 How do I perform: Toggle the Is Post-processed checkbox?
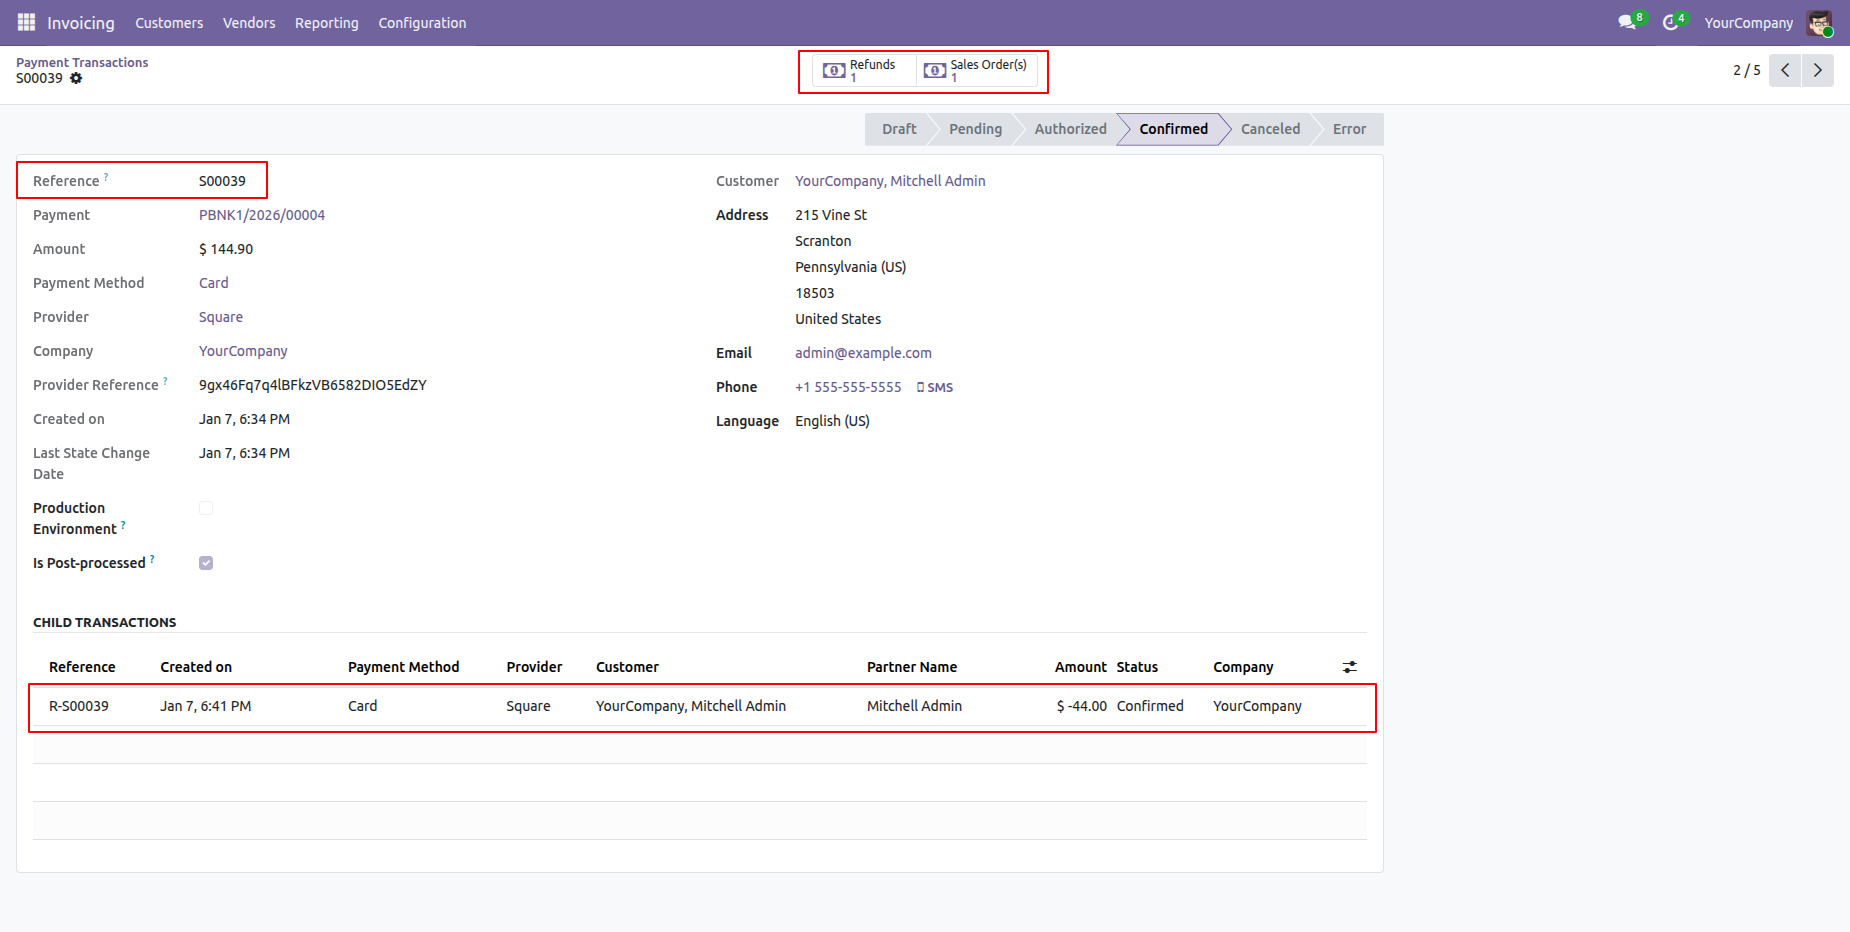pos(206,563)
